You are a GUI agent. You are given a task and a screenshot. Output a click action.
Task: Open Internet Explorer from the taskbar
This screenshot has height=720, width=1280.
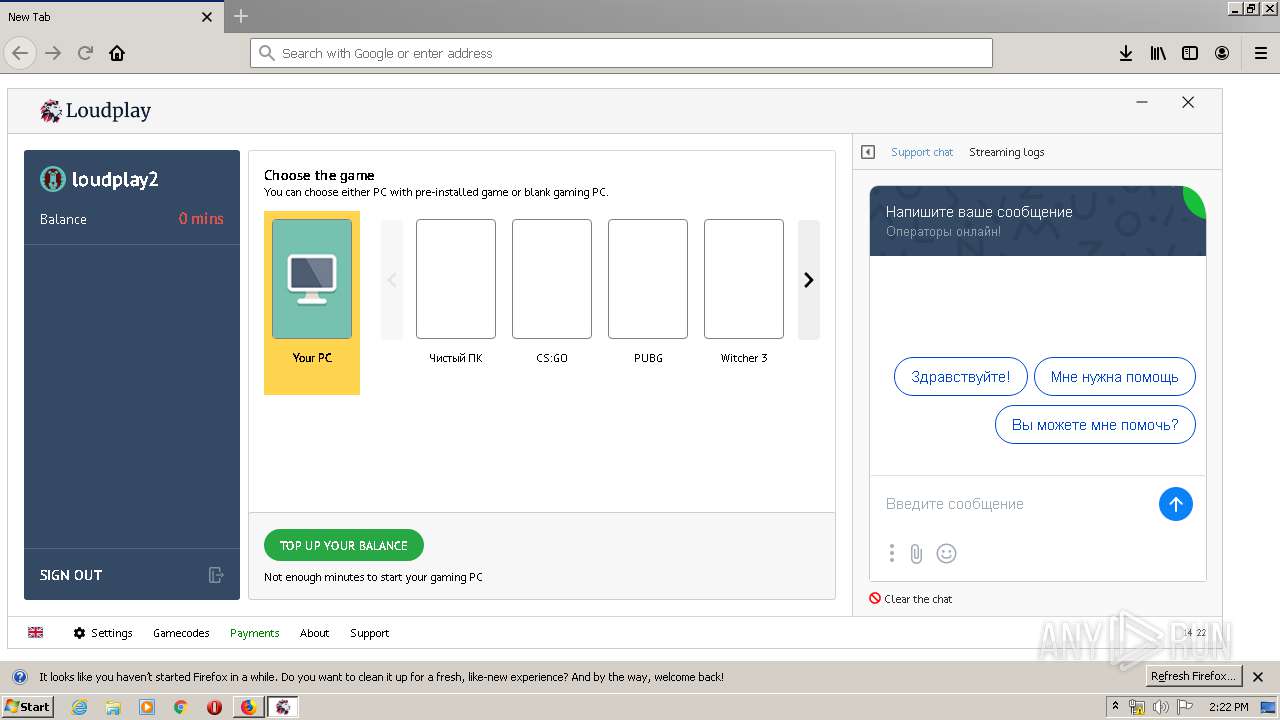(x=79, y=707)
